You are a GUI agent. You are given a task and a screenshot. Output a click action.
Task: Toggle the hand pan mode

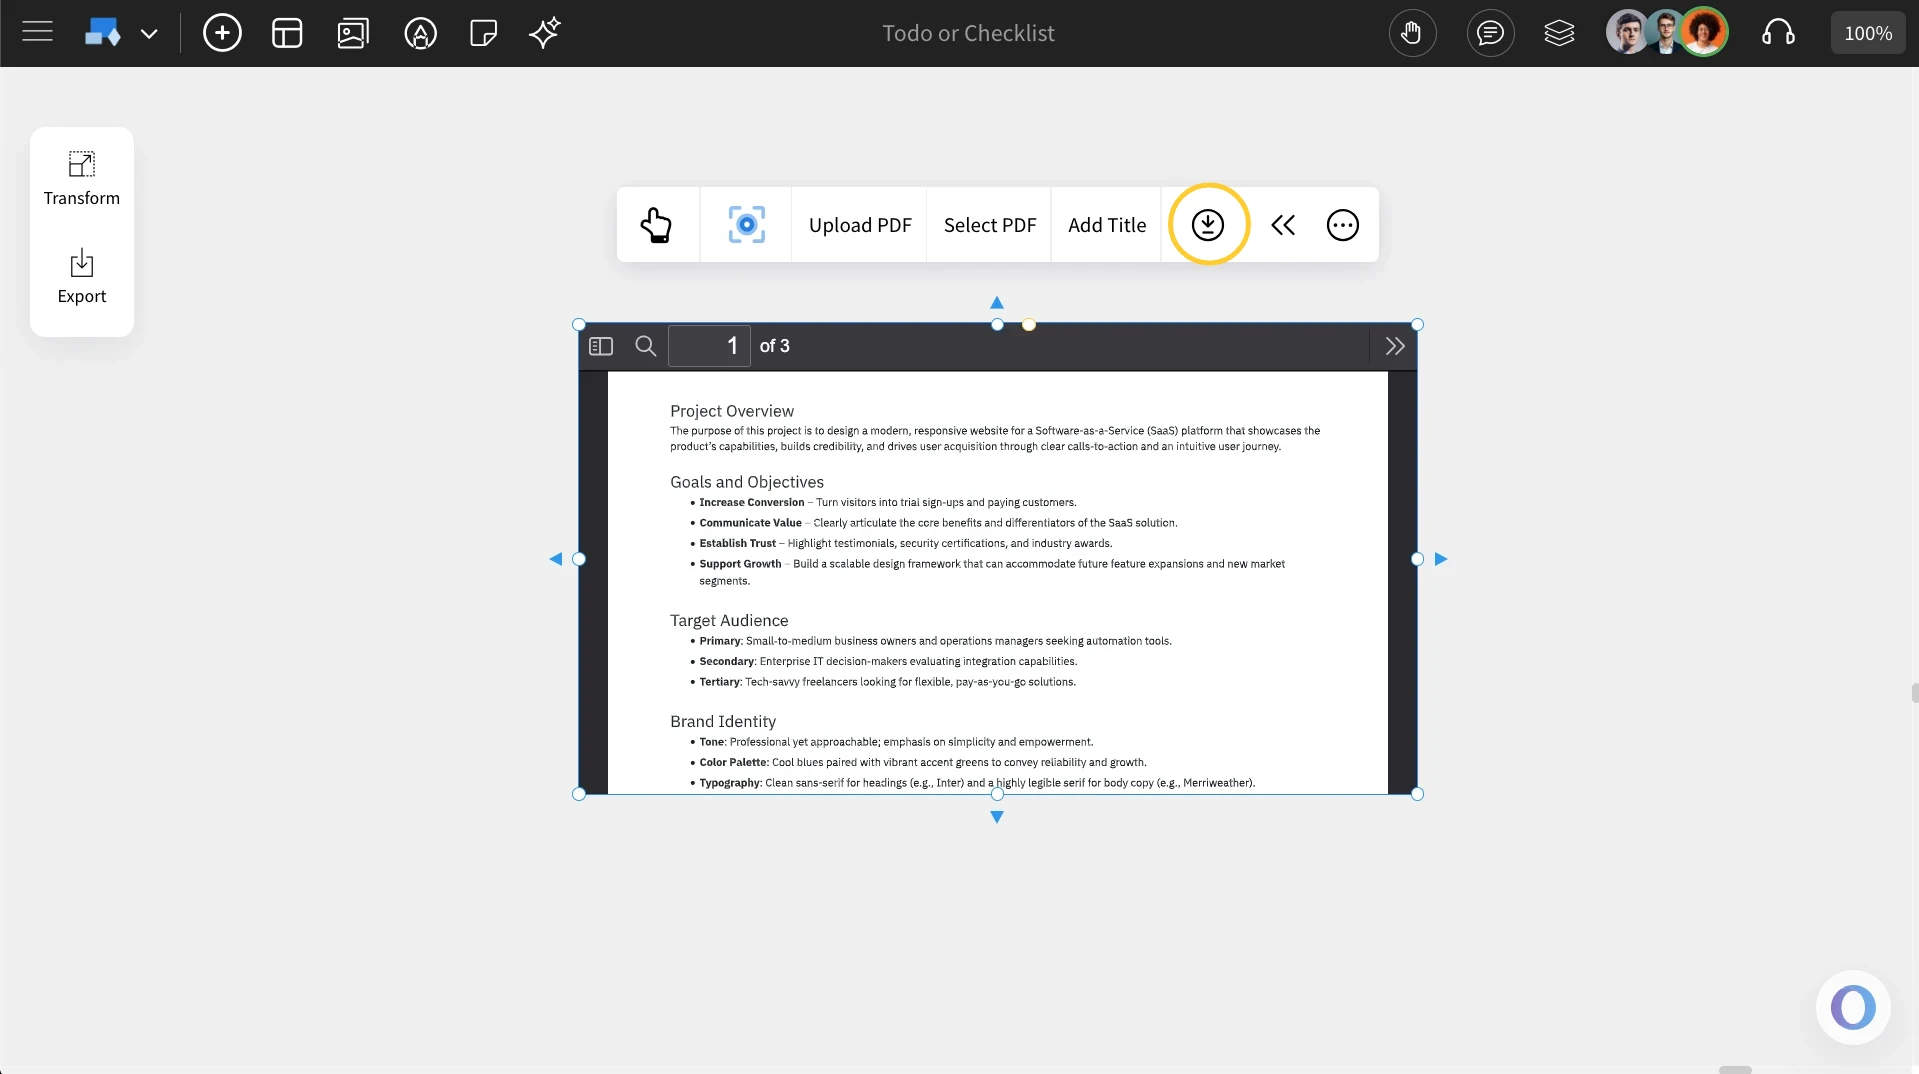pos(1412,33)
